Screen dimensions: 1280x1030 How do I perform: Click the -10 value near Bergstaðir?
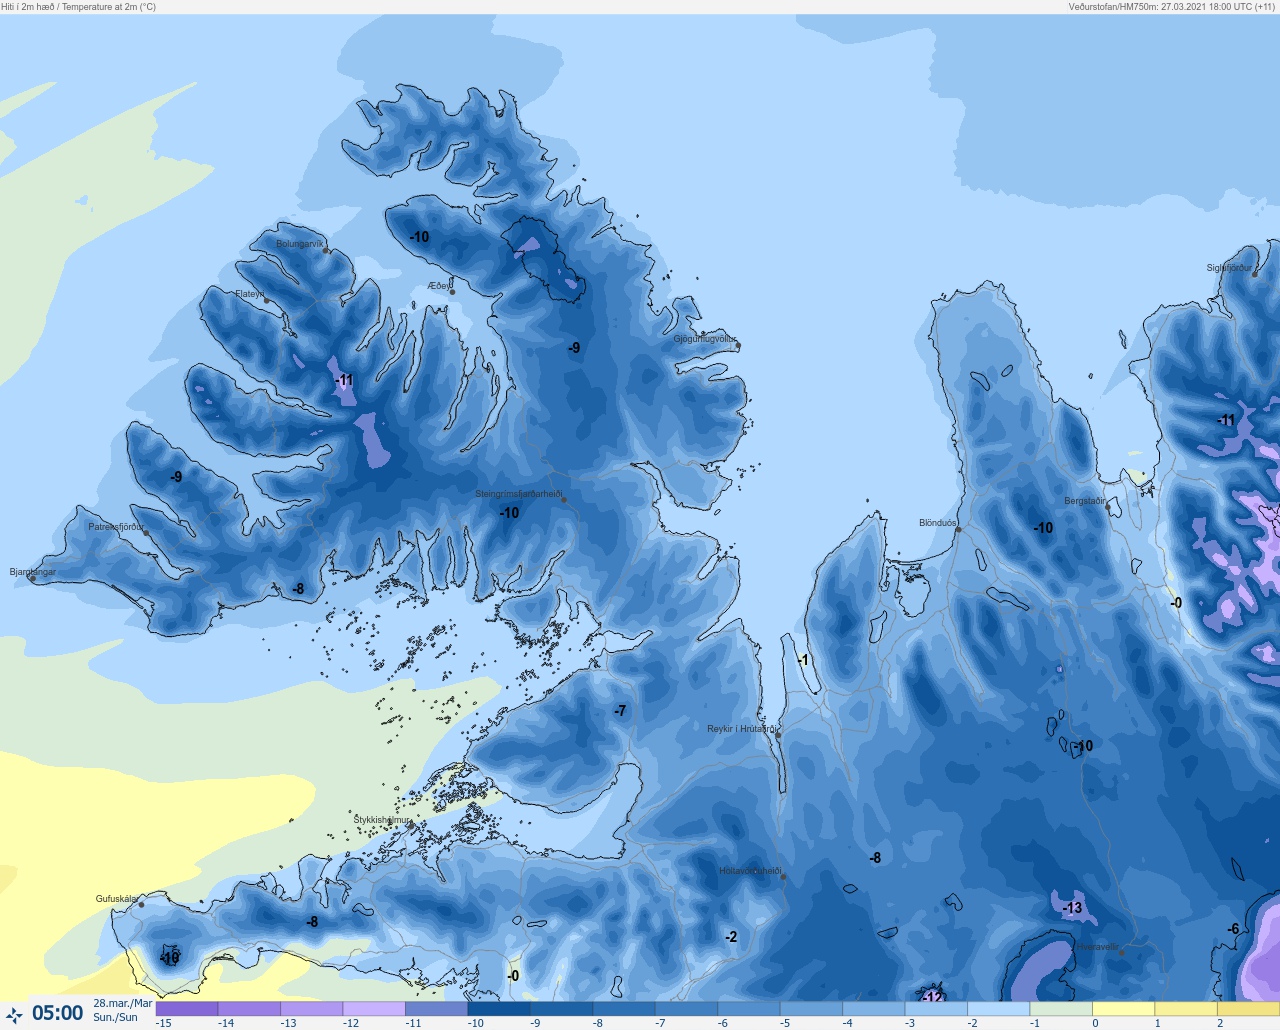pos(1043,528)
